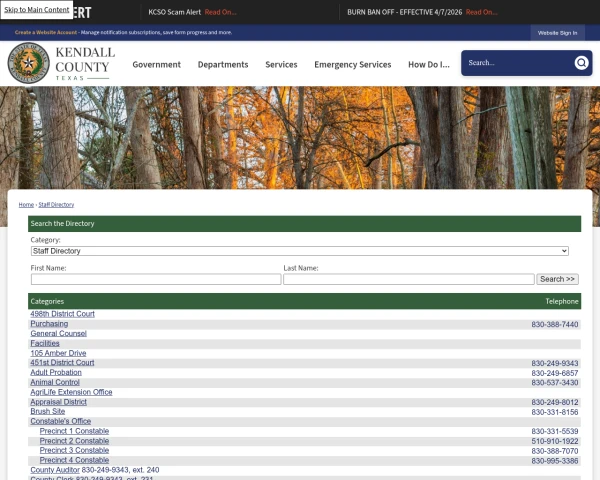Click Appraisal District phone 830-249-8012
The image size is (600, 480).
point(554,402)
